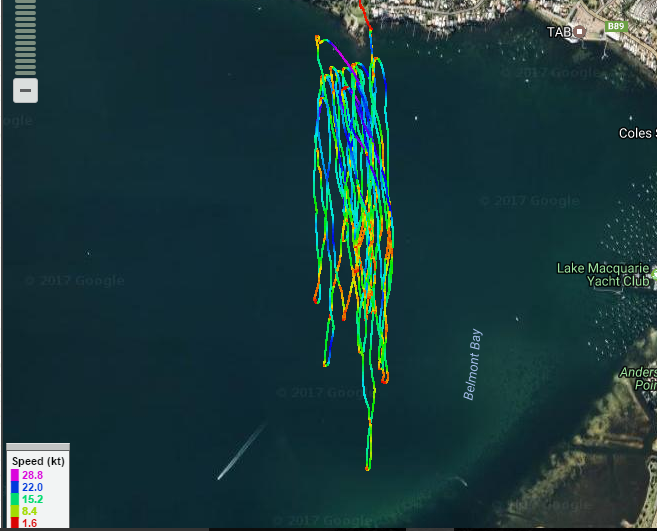Click the B89 road shield
657x531 pixels.
tap(616, 27)
